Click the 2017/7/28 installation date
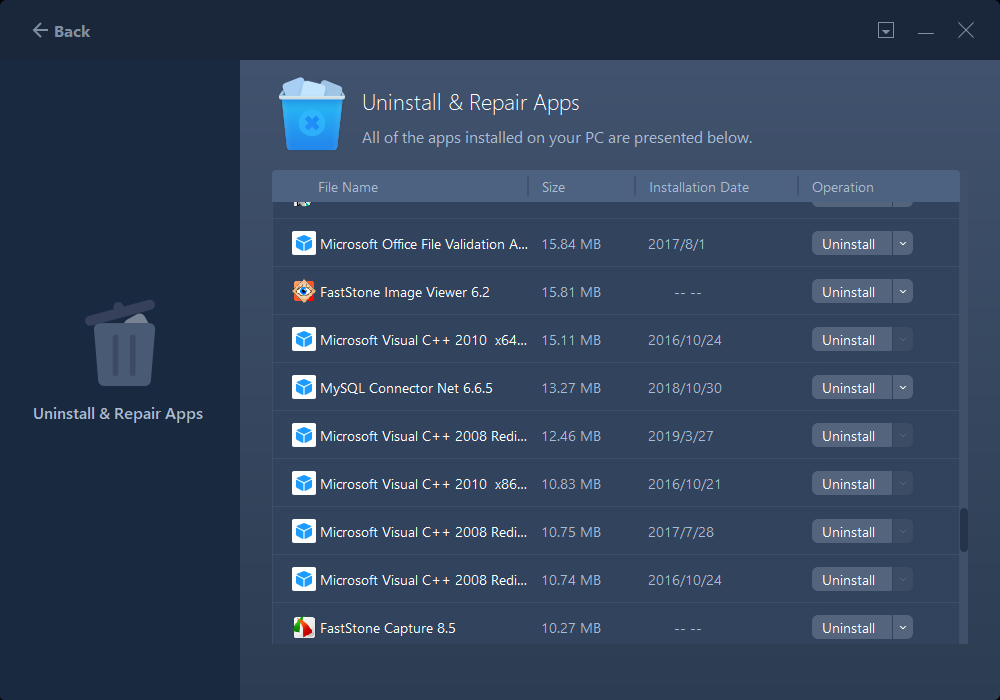The image size is (1000, 700). click(680, 532)
